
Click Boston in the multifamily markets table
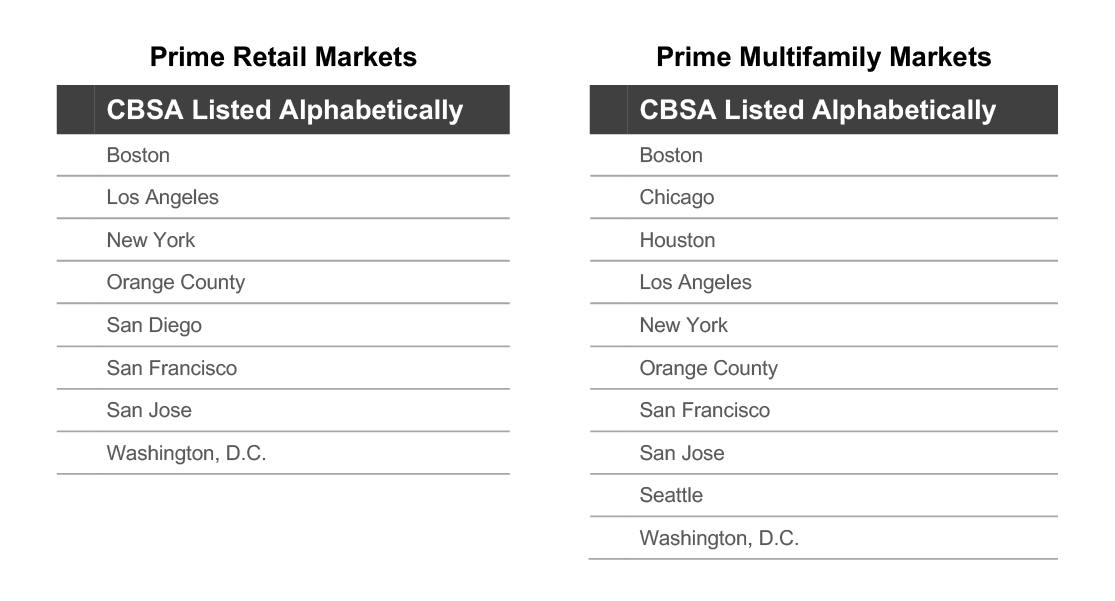671,155
